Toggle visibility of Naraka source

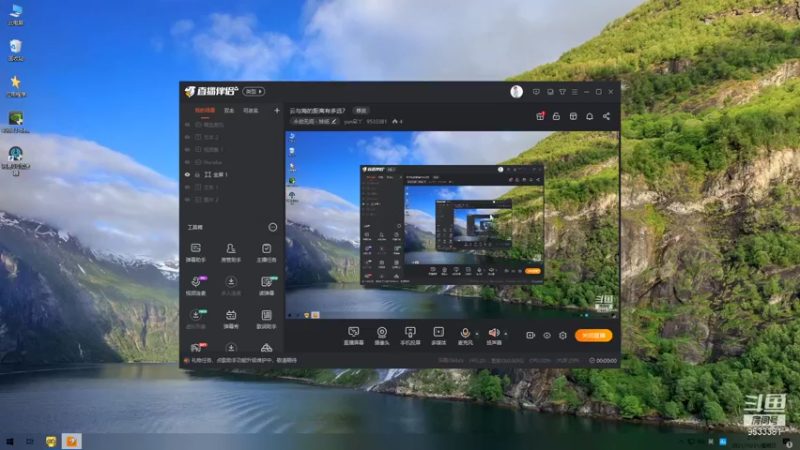coord(187,162)
